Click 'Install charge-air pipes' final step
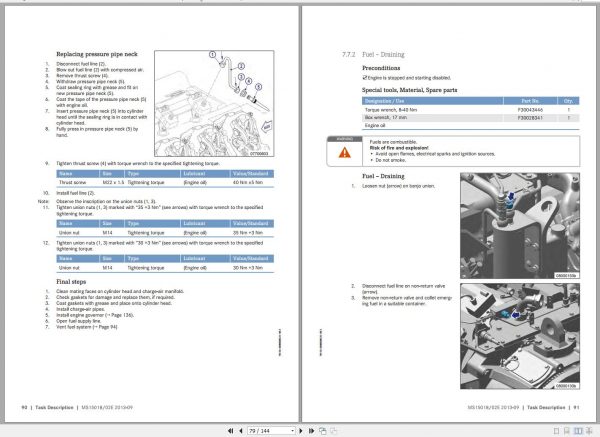 point(80,309)
